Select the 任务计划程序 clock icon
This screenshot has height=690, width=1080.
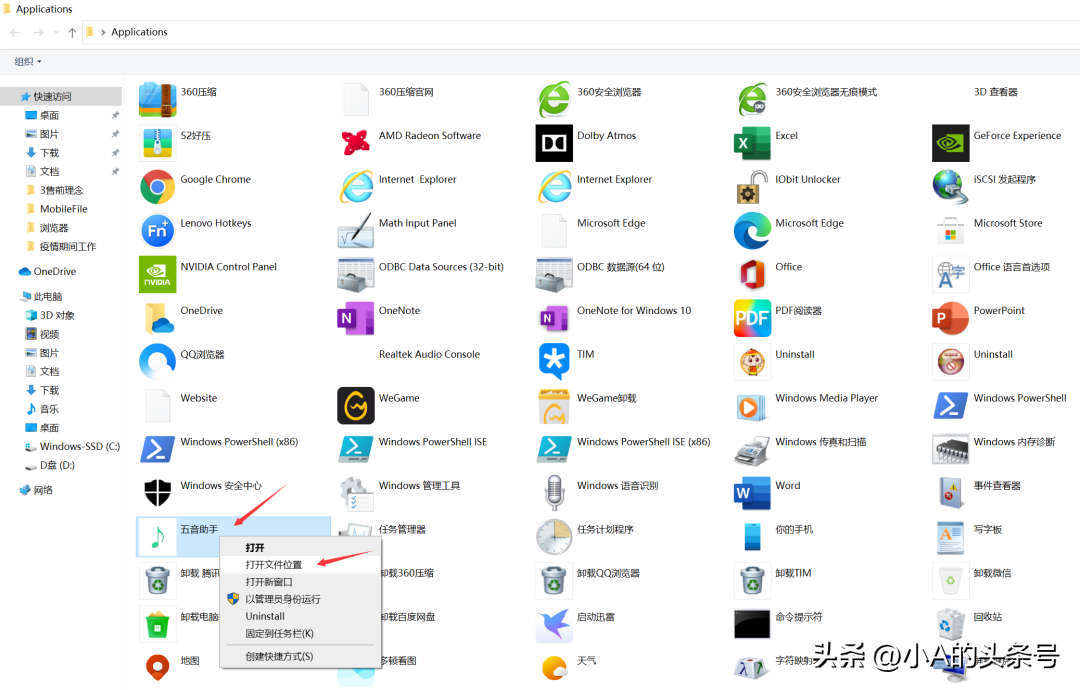[554, 537]
